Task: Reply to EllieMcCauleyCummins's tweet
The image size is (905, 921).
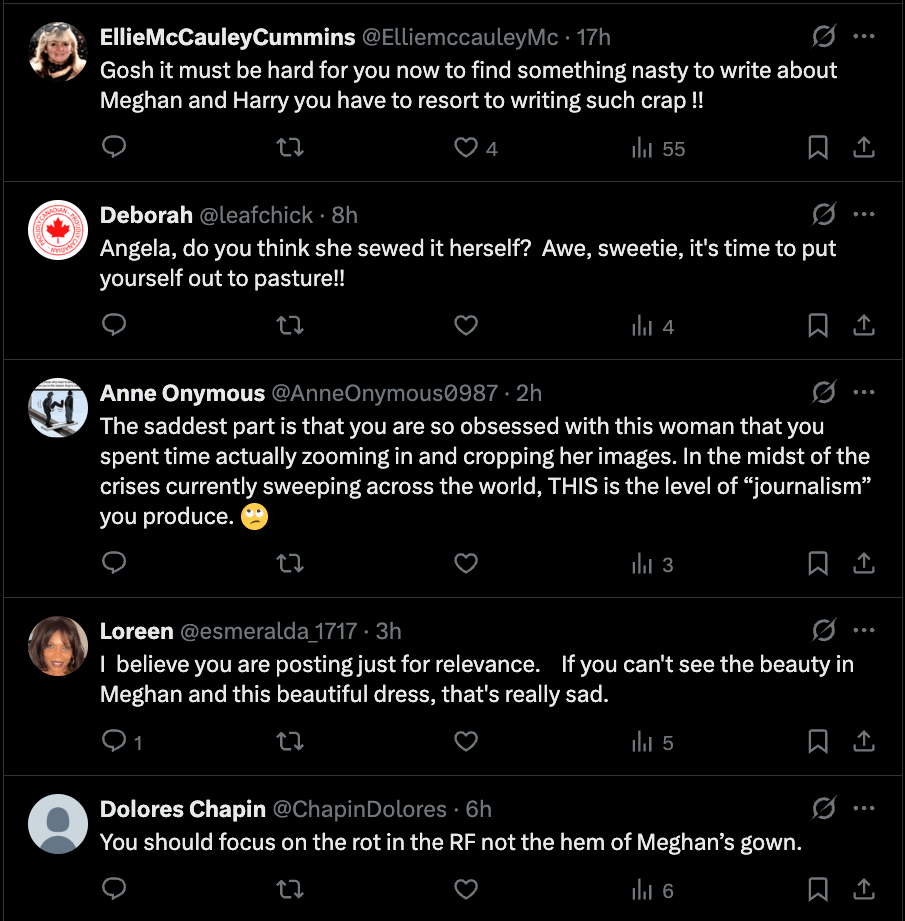Action: [x=115, y=148]
